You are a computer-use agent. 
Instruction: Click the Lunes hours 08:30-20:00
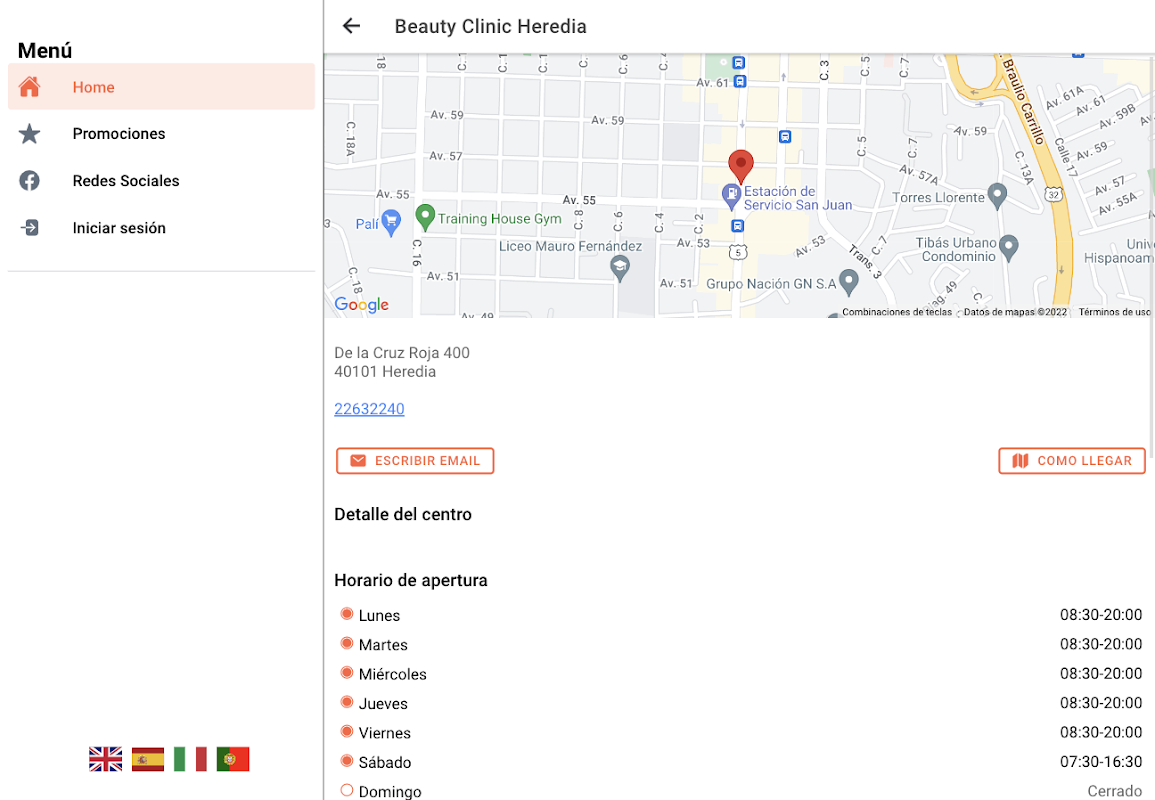point(1101,614)
